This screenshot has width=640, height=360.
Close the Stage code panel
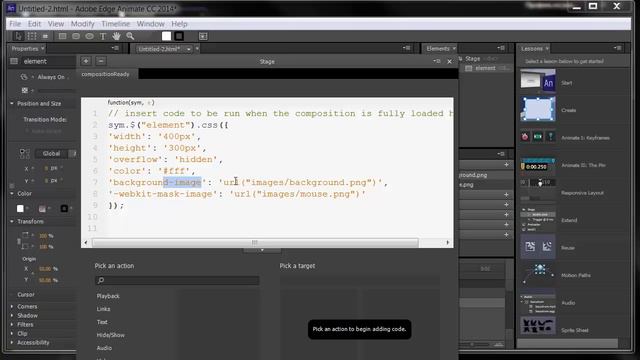449,62
